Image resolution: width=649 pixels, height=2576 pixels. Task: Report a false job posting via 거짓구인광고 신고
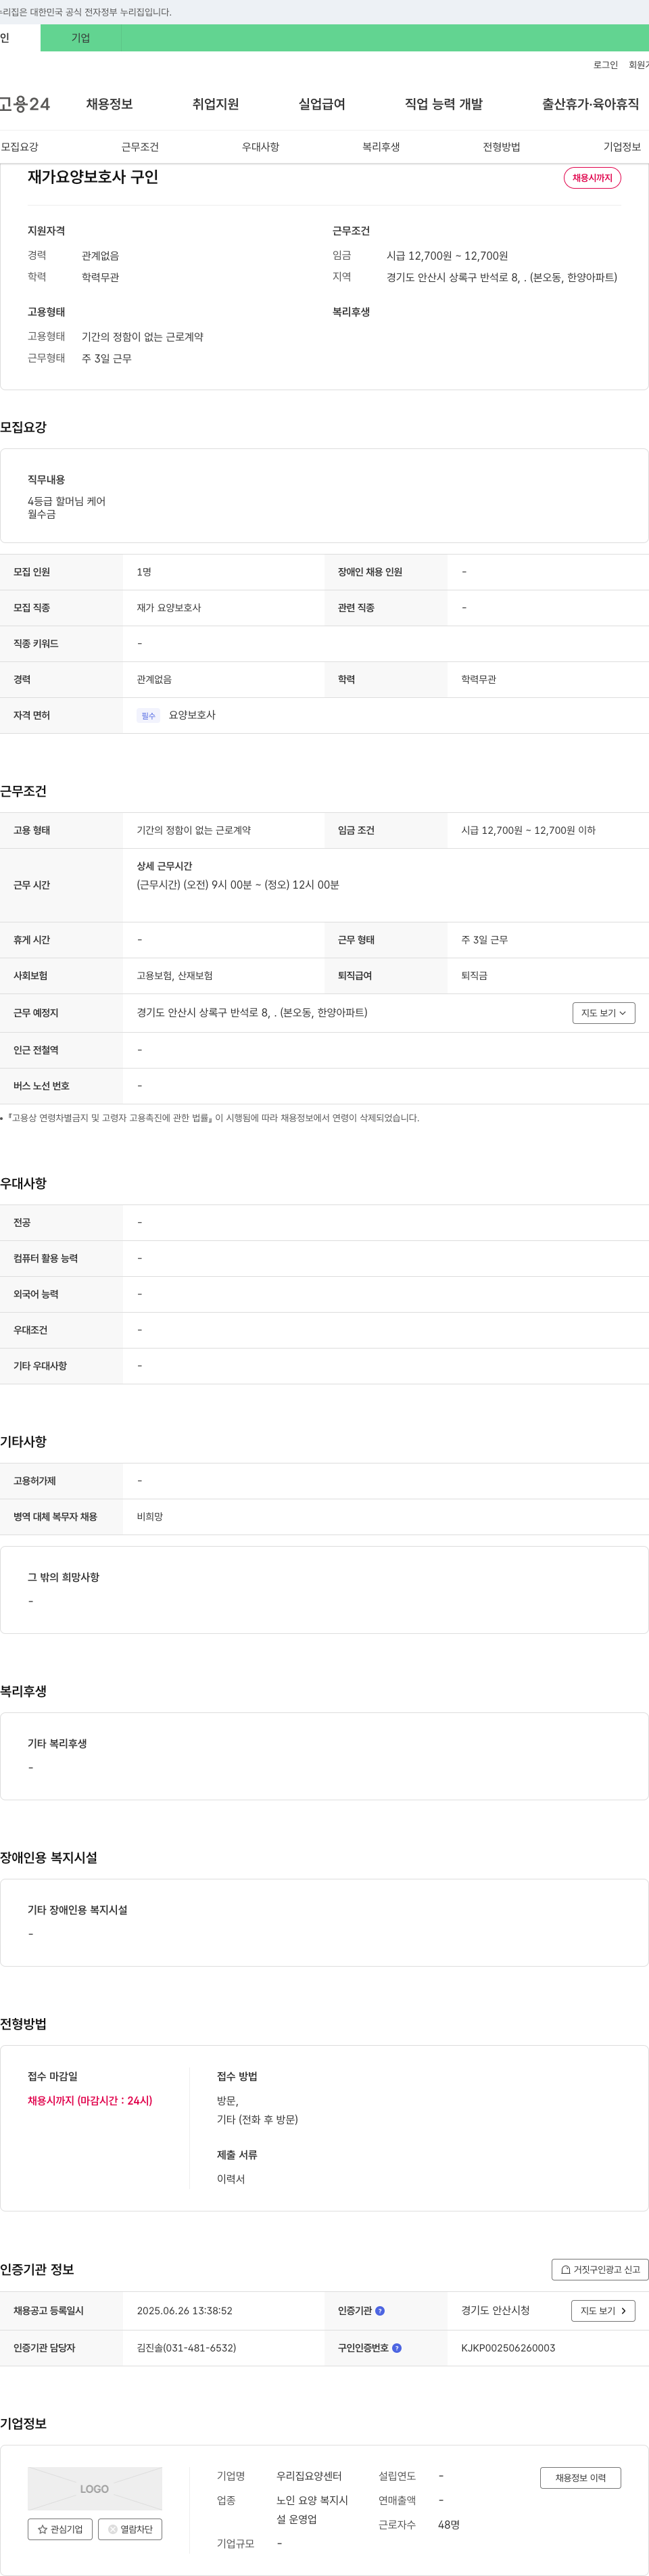click(600, 2270)
